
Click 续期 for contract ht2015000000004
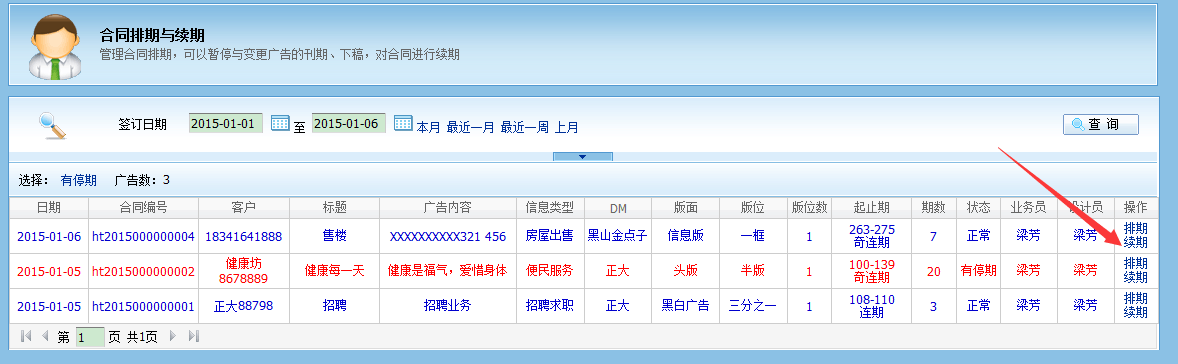tap(1135, 242)
